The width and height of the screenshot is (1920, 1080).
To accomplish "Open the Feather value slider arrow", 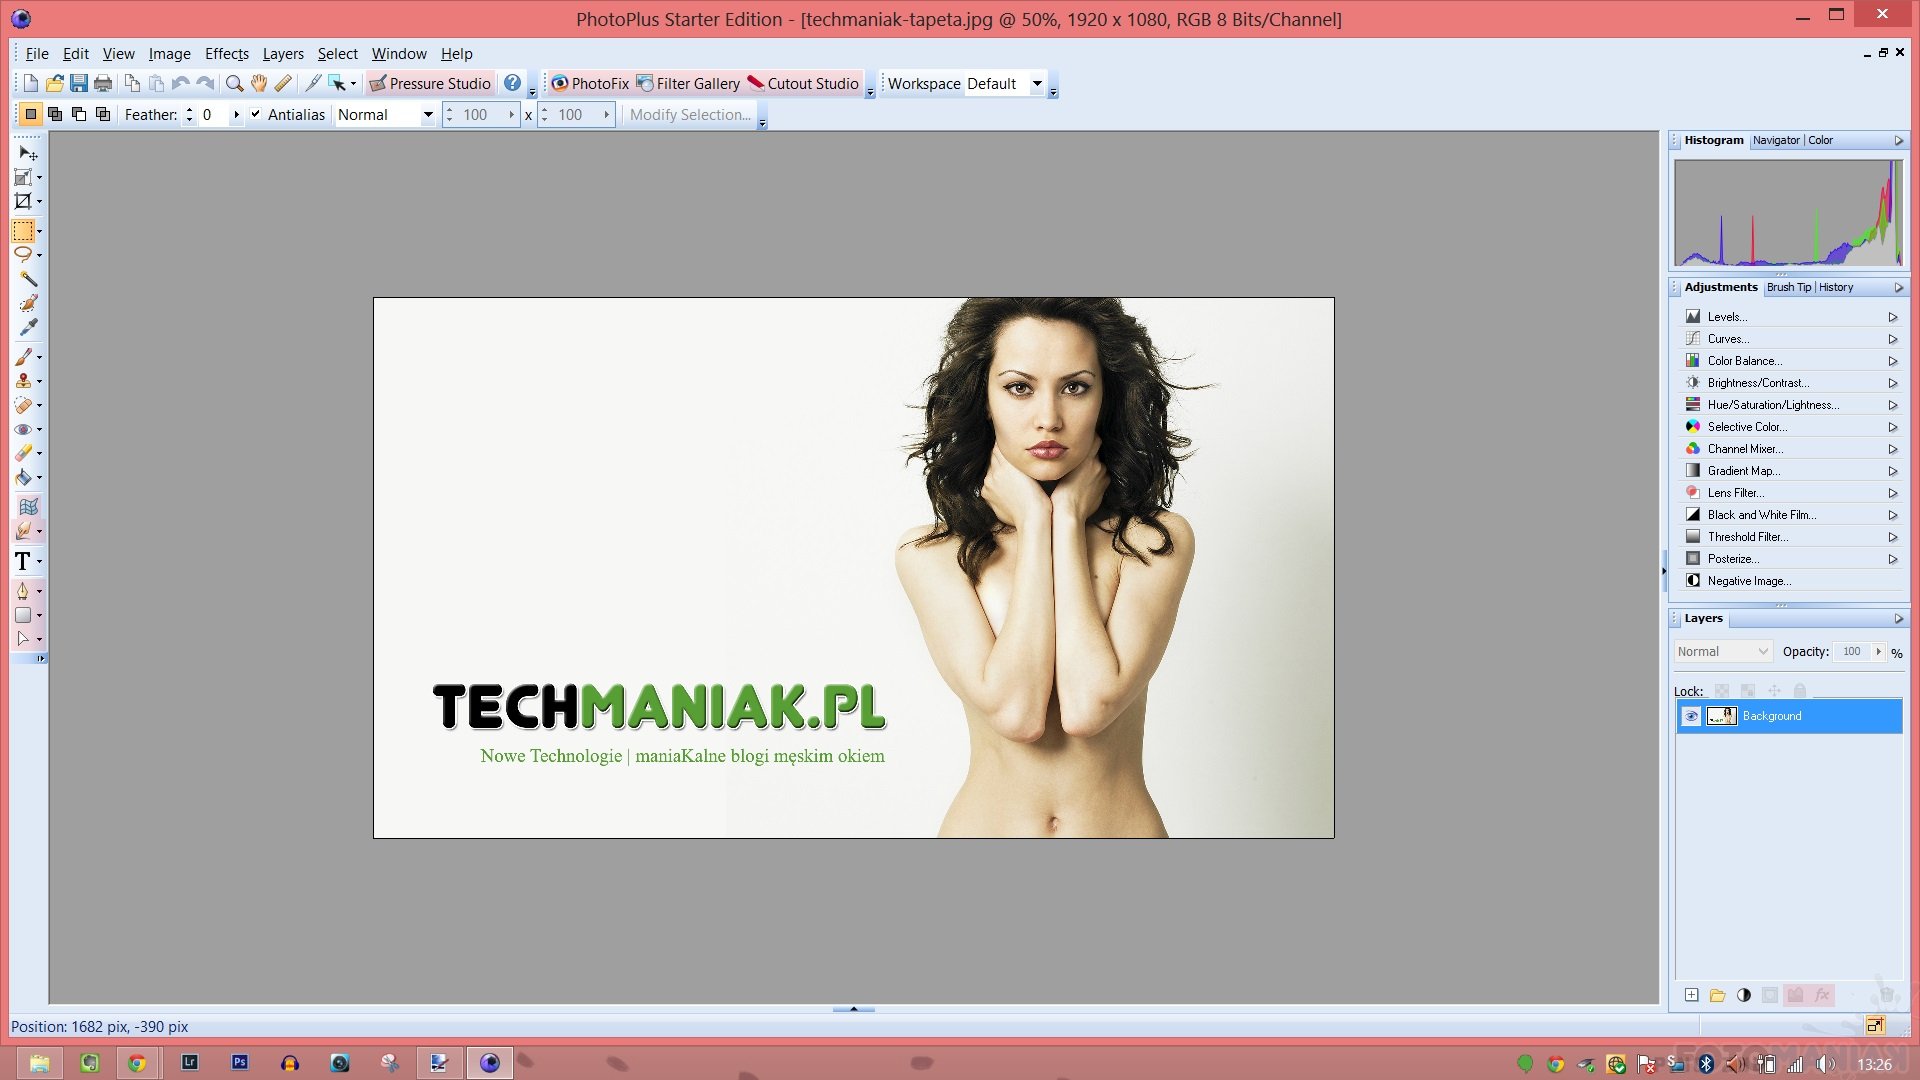I will (x=236, y=115).
